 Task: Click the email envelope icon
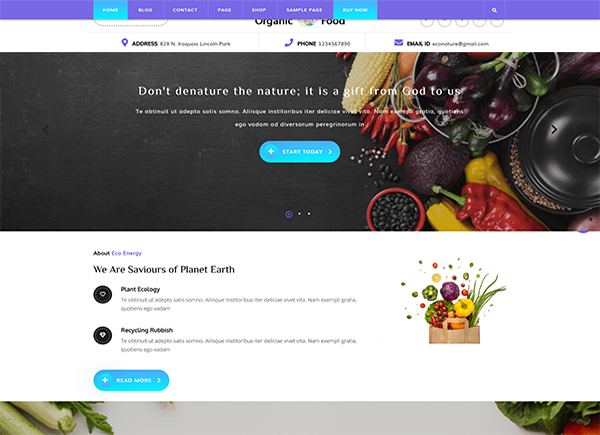coord(399,42)
